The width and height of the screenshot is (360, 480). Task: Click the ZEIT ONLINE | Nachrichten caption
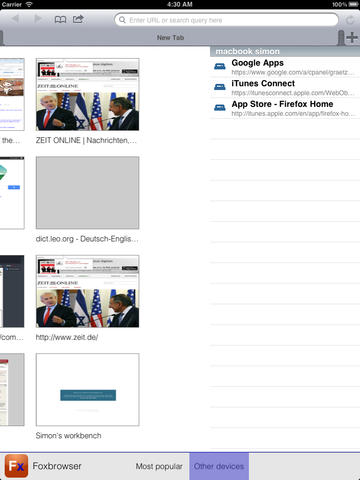86,140
